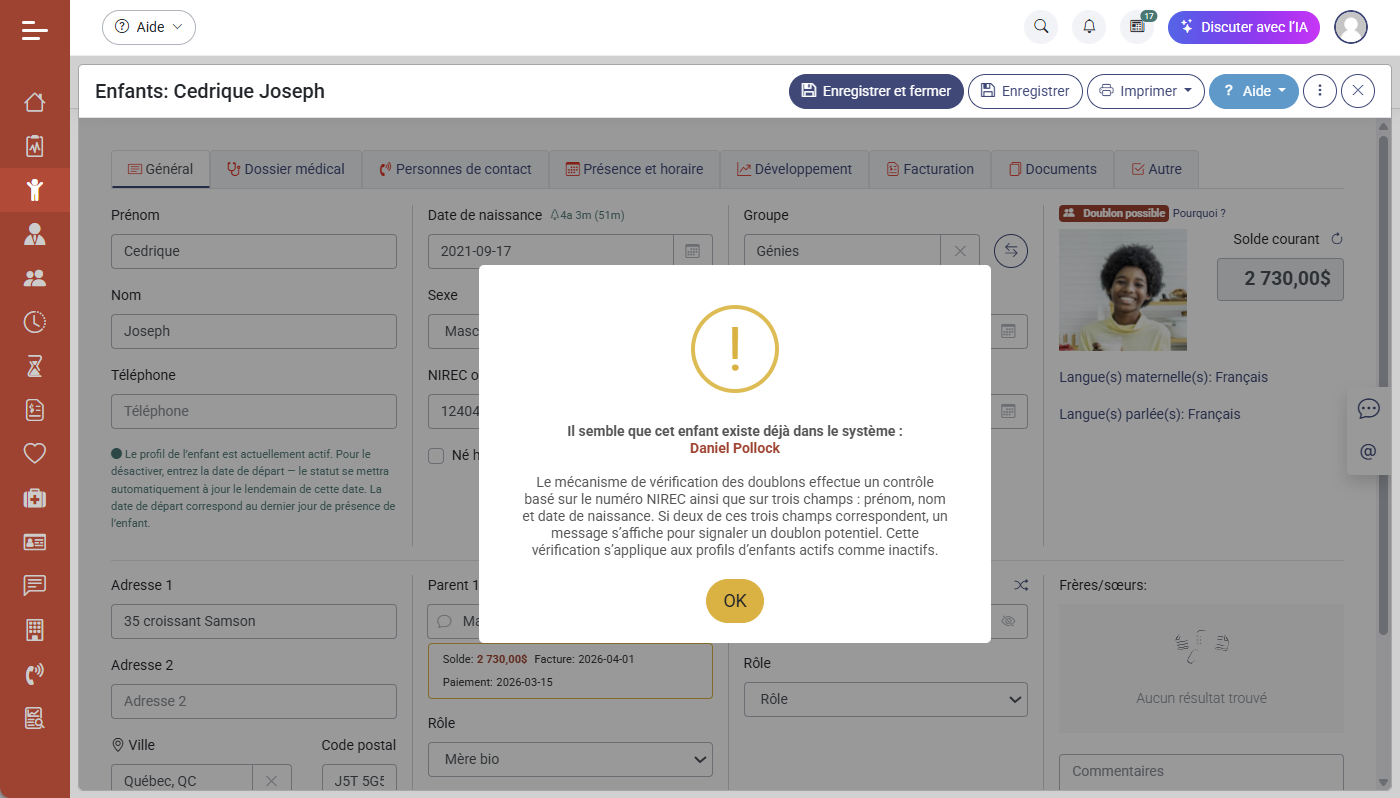
Task: Toggle the "Né h..." checkbox under NIREC
Action: pos(436,456)
